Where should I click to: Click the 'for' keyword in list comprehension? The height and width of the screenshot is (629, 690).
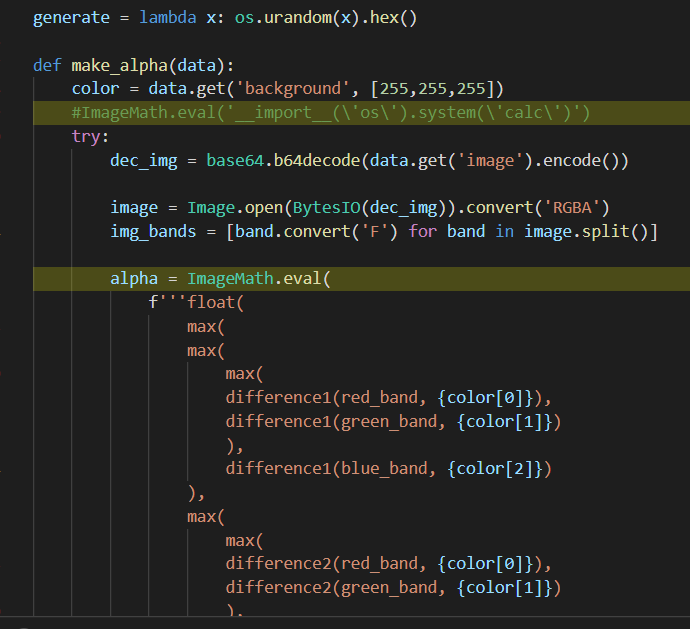(x=422, y=232)
